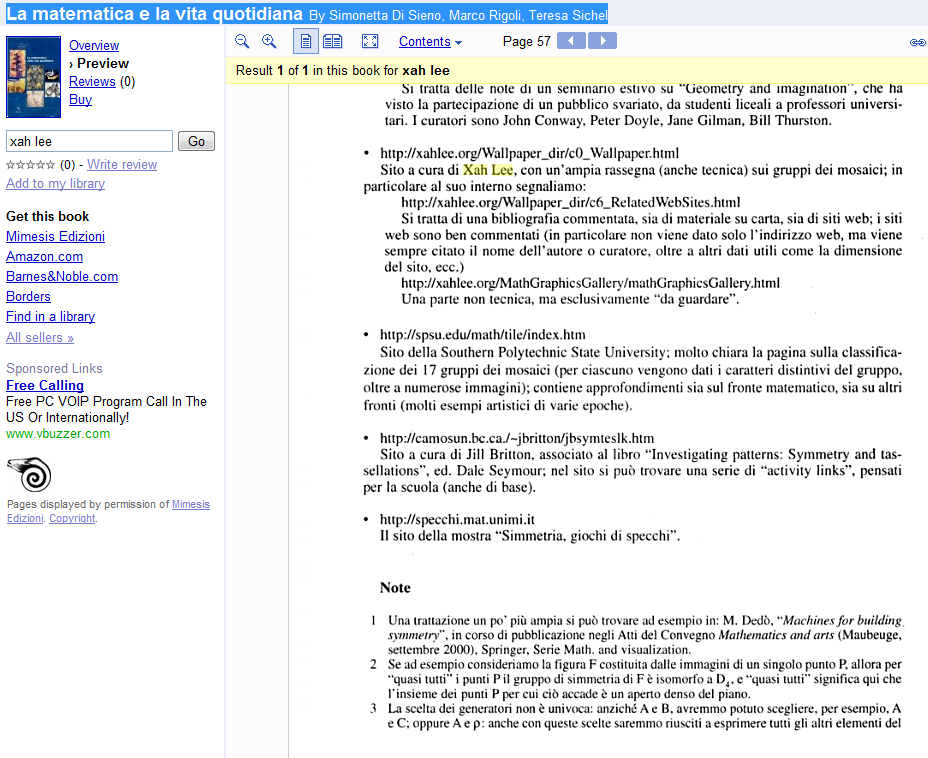This screenshot has height=758, width=928.
Task: Expand the All sellers list
Action: click(x=40, y=337)
